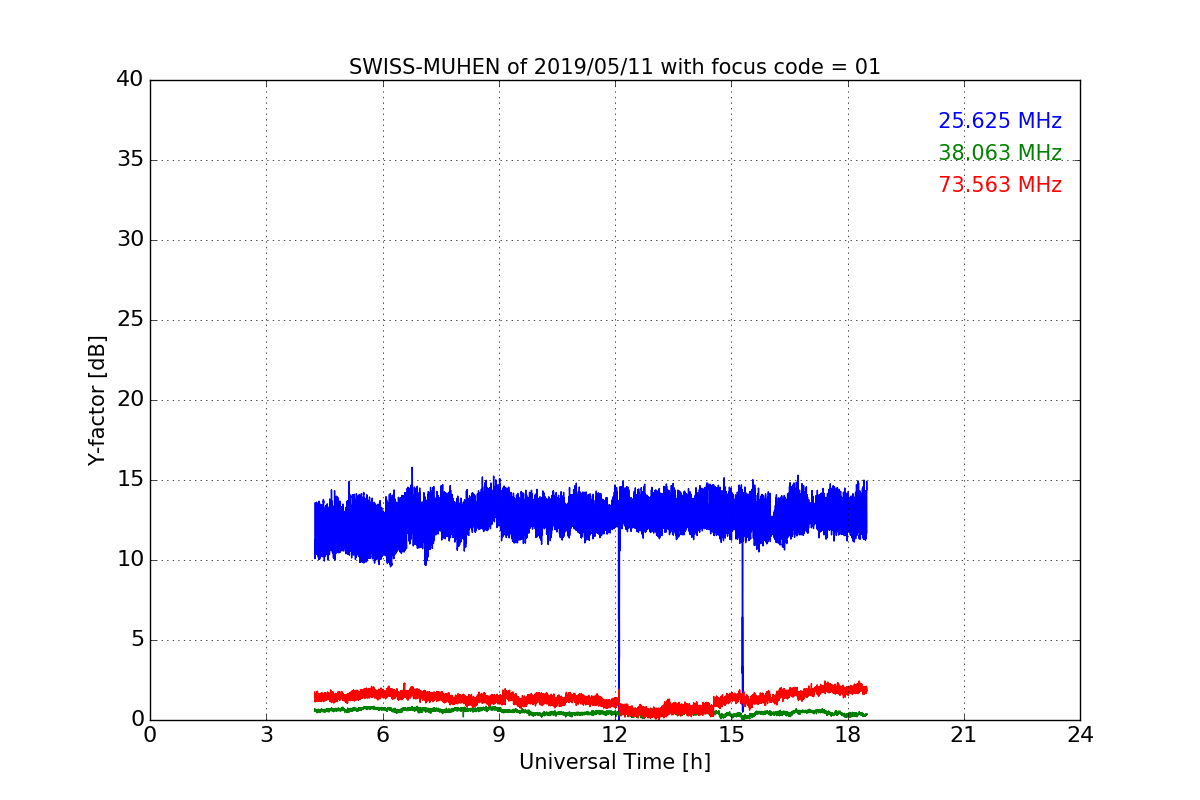Click the y-axis tick label 25
1200x800 pixels.
pos(129,320)
